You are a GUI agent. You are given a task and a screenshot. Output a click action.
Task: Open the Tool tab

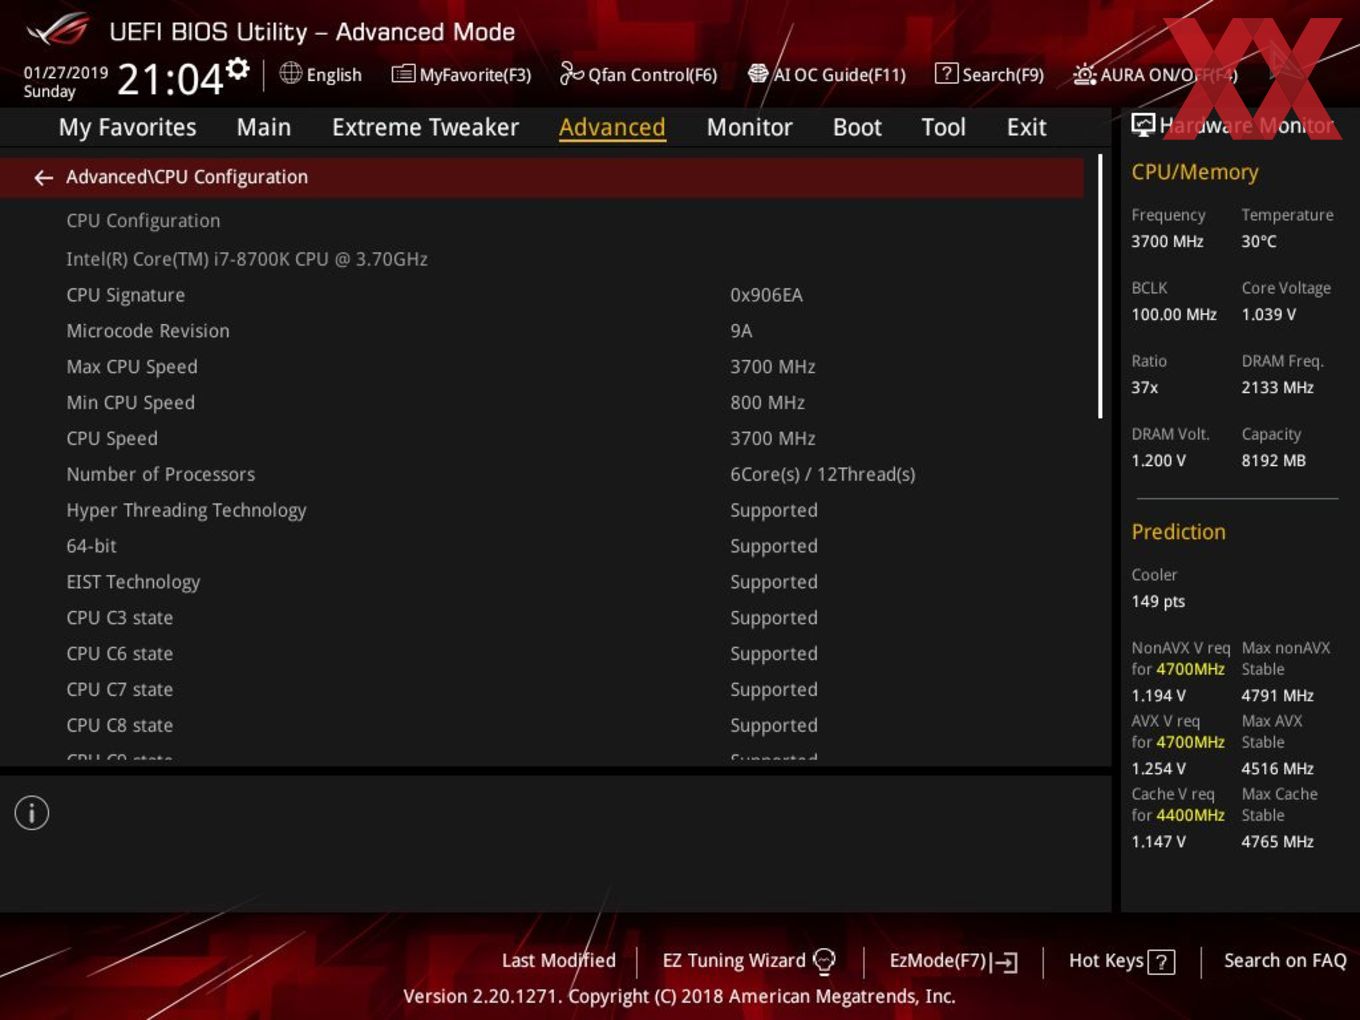943,127
